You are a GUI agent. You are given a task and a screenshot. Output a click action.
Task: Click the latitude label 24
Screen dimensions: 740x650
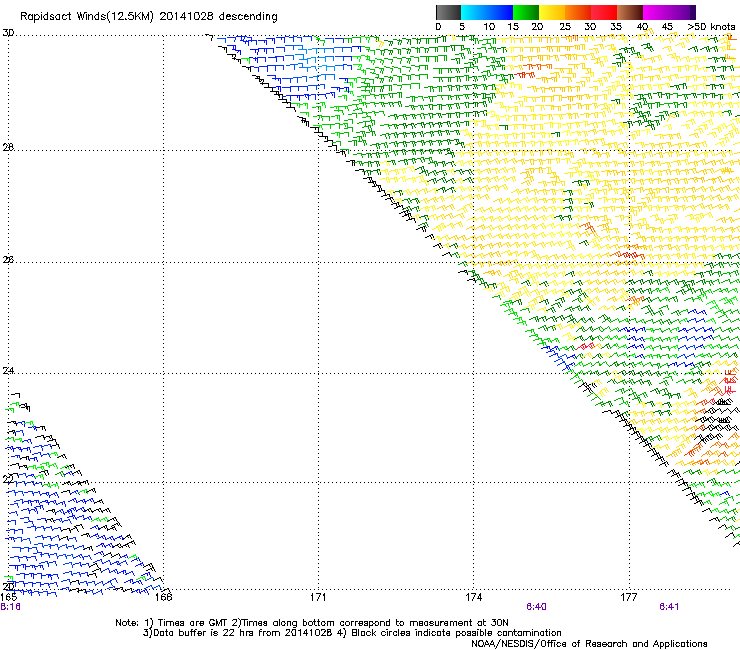[8, 371]
